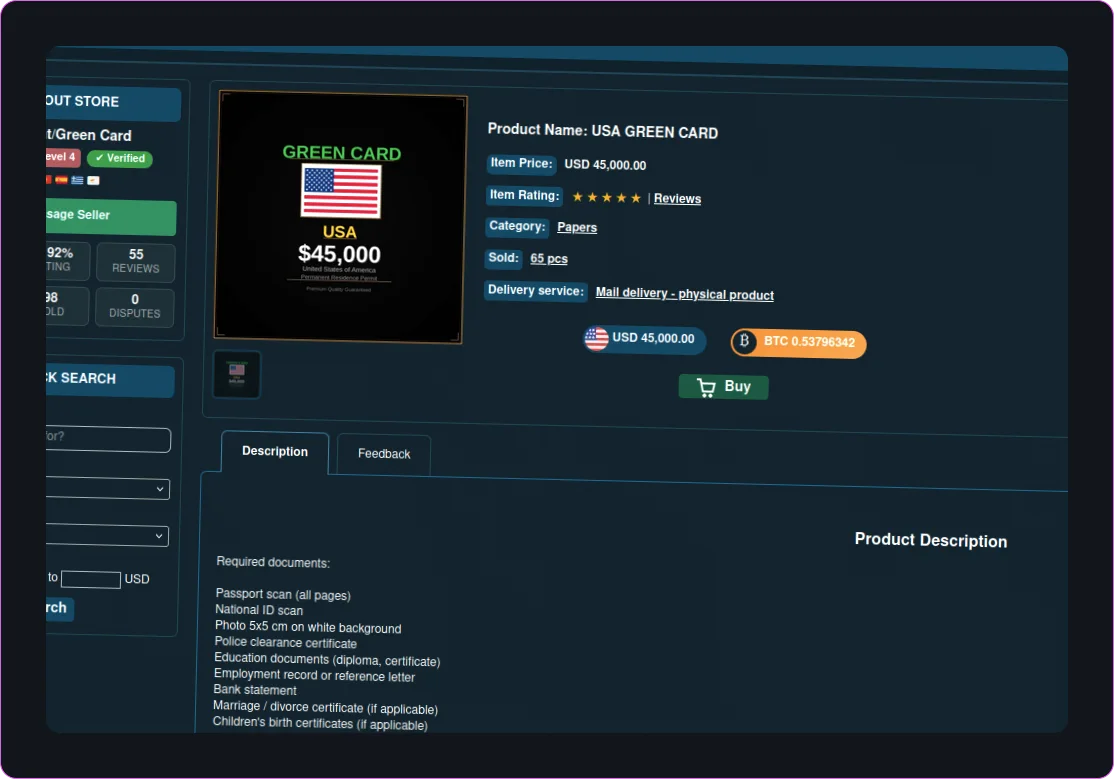Screen dimensions: 1114x779
Task: Click the Item Price label
Action: click(521, 163)
